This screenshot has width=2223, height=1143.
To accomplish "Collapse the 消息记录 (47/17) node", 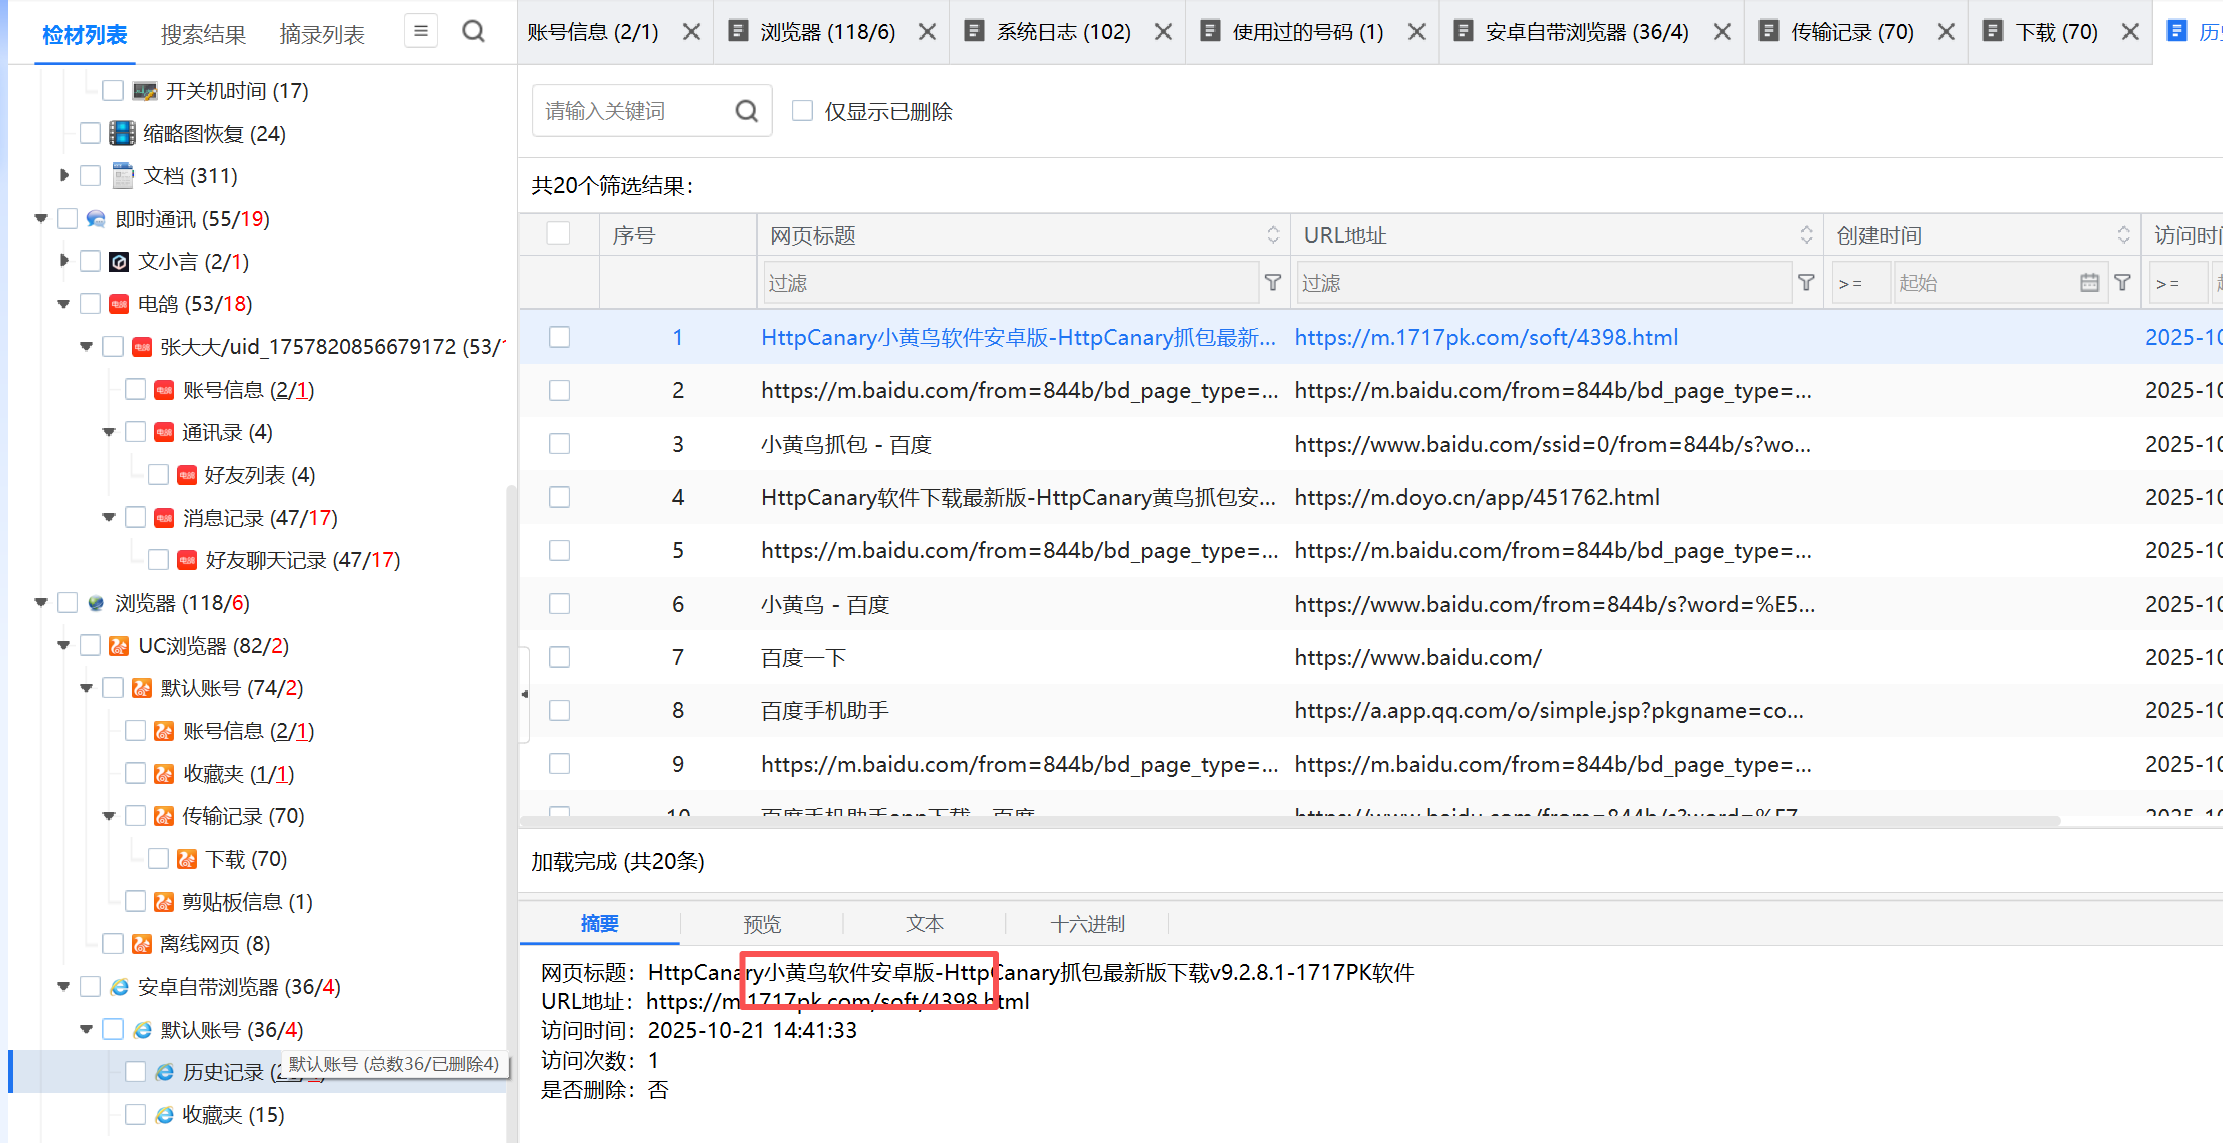I will (x=109, y=517).
